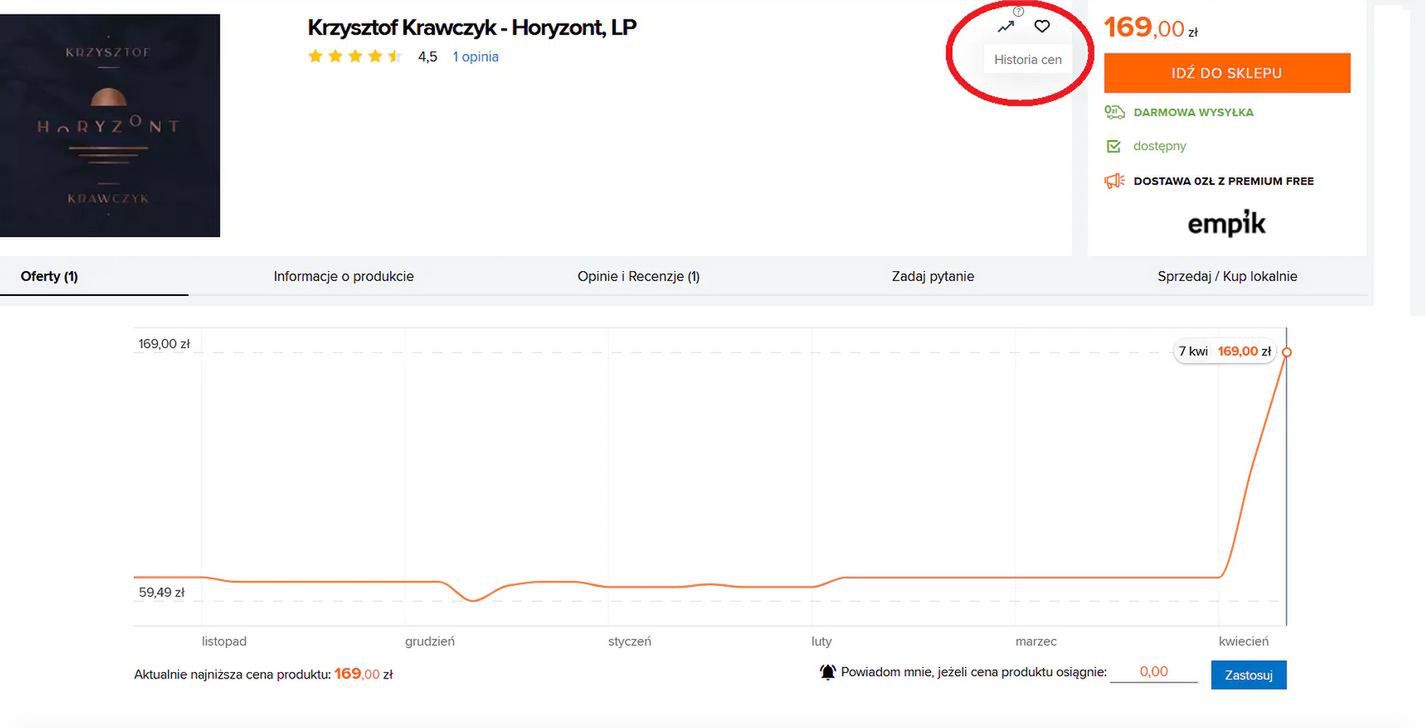Select the luty month label
The height and width of the screenshot is (728, 1425).
coord(822,641)
